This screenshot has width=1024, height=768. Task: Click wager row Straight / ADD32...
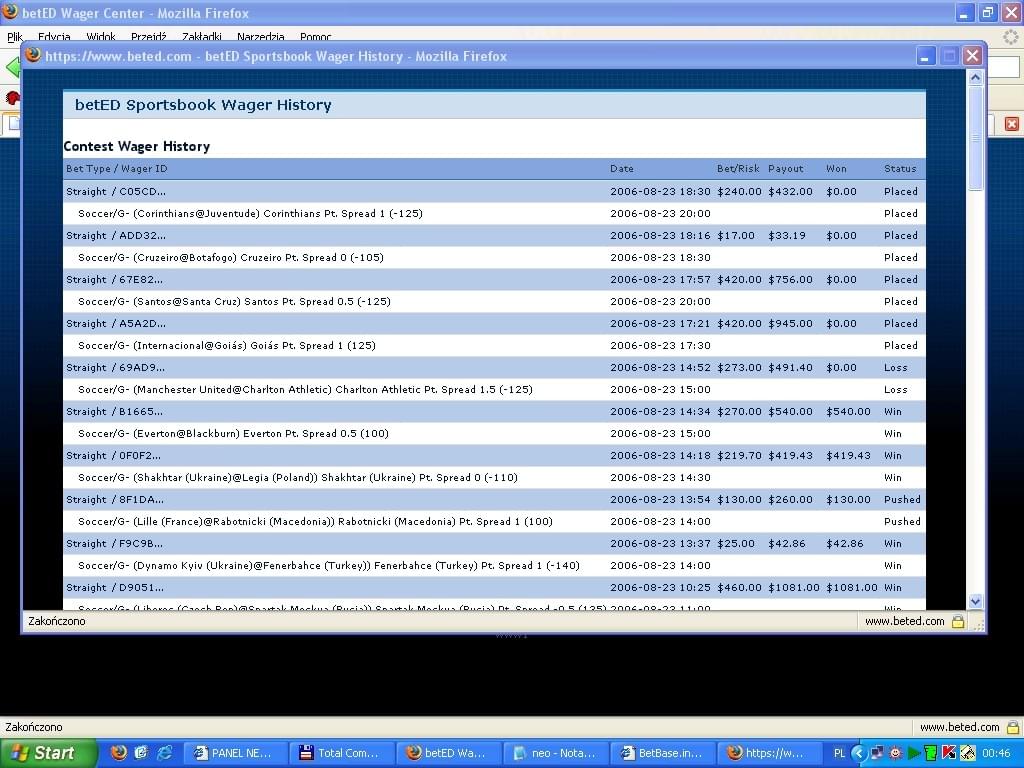tap(494, 236)
